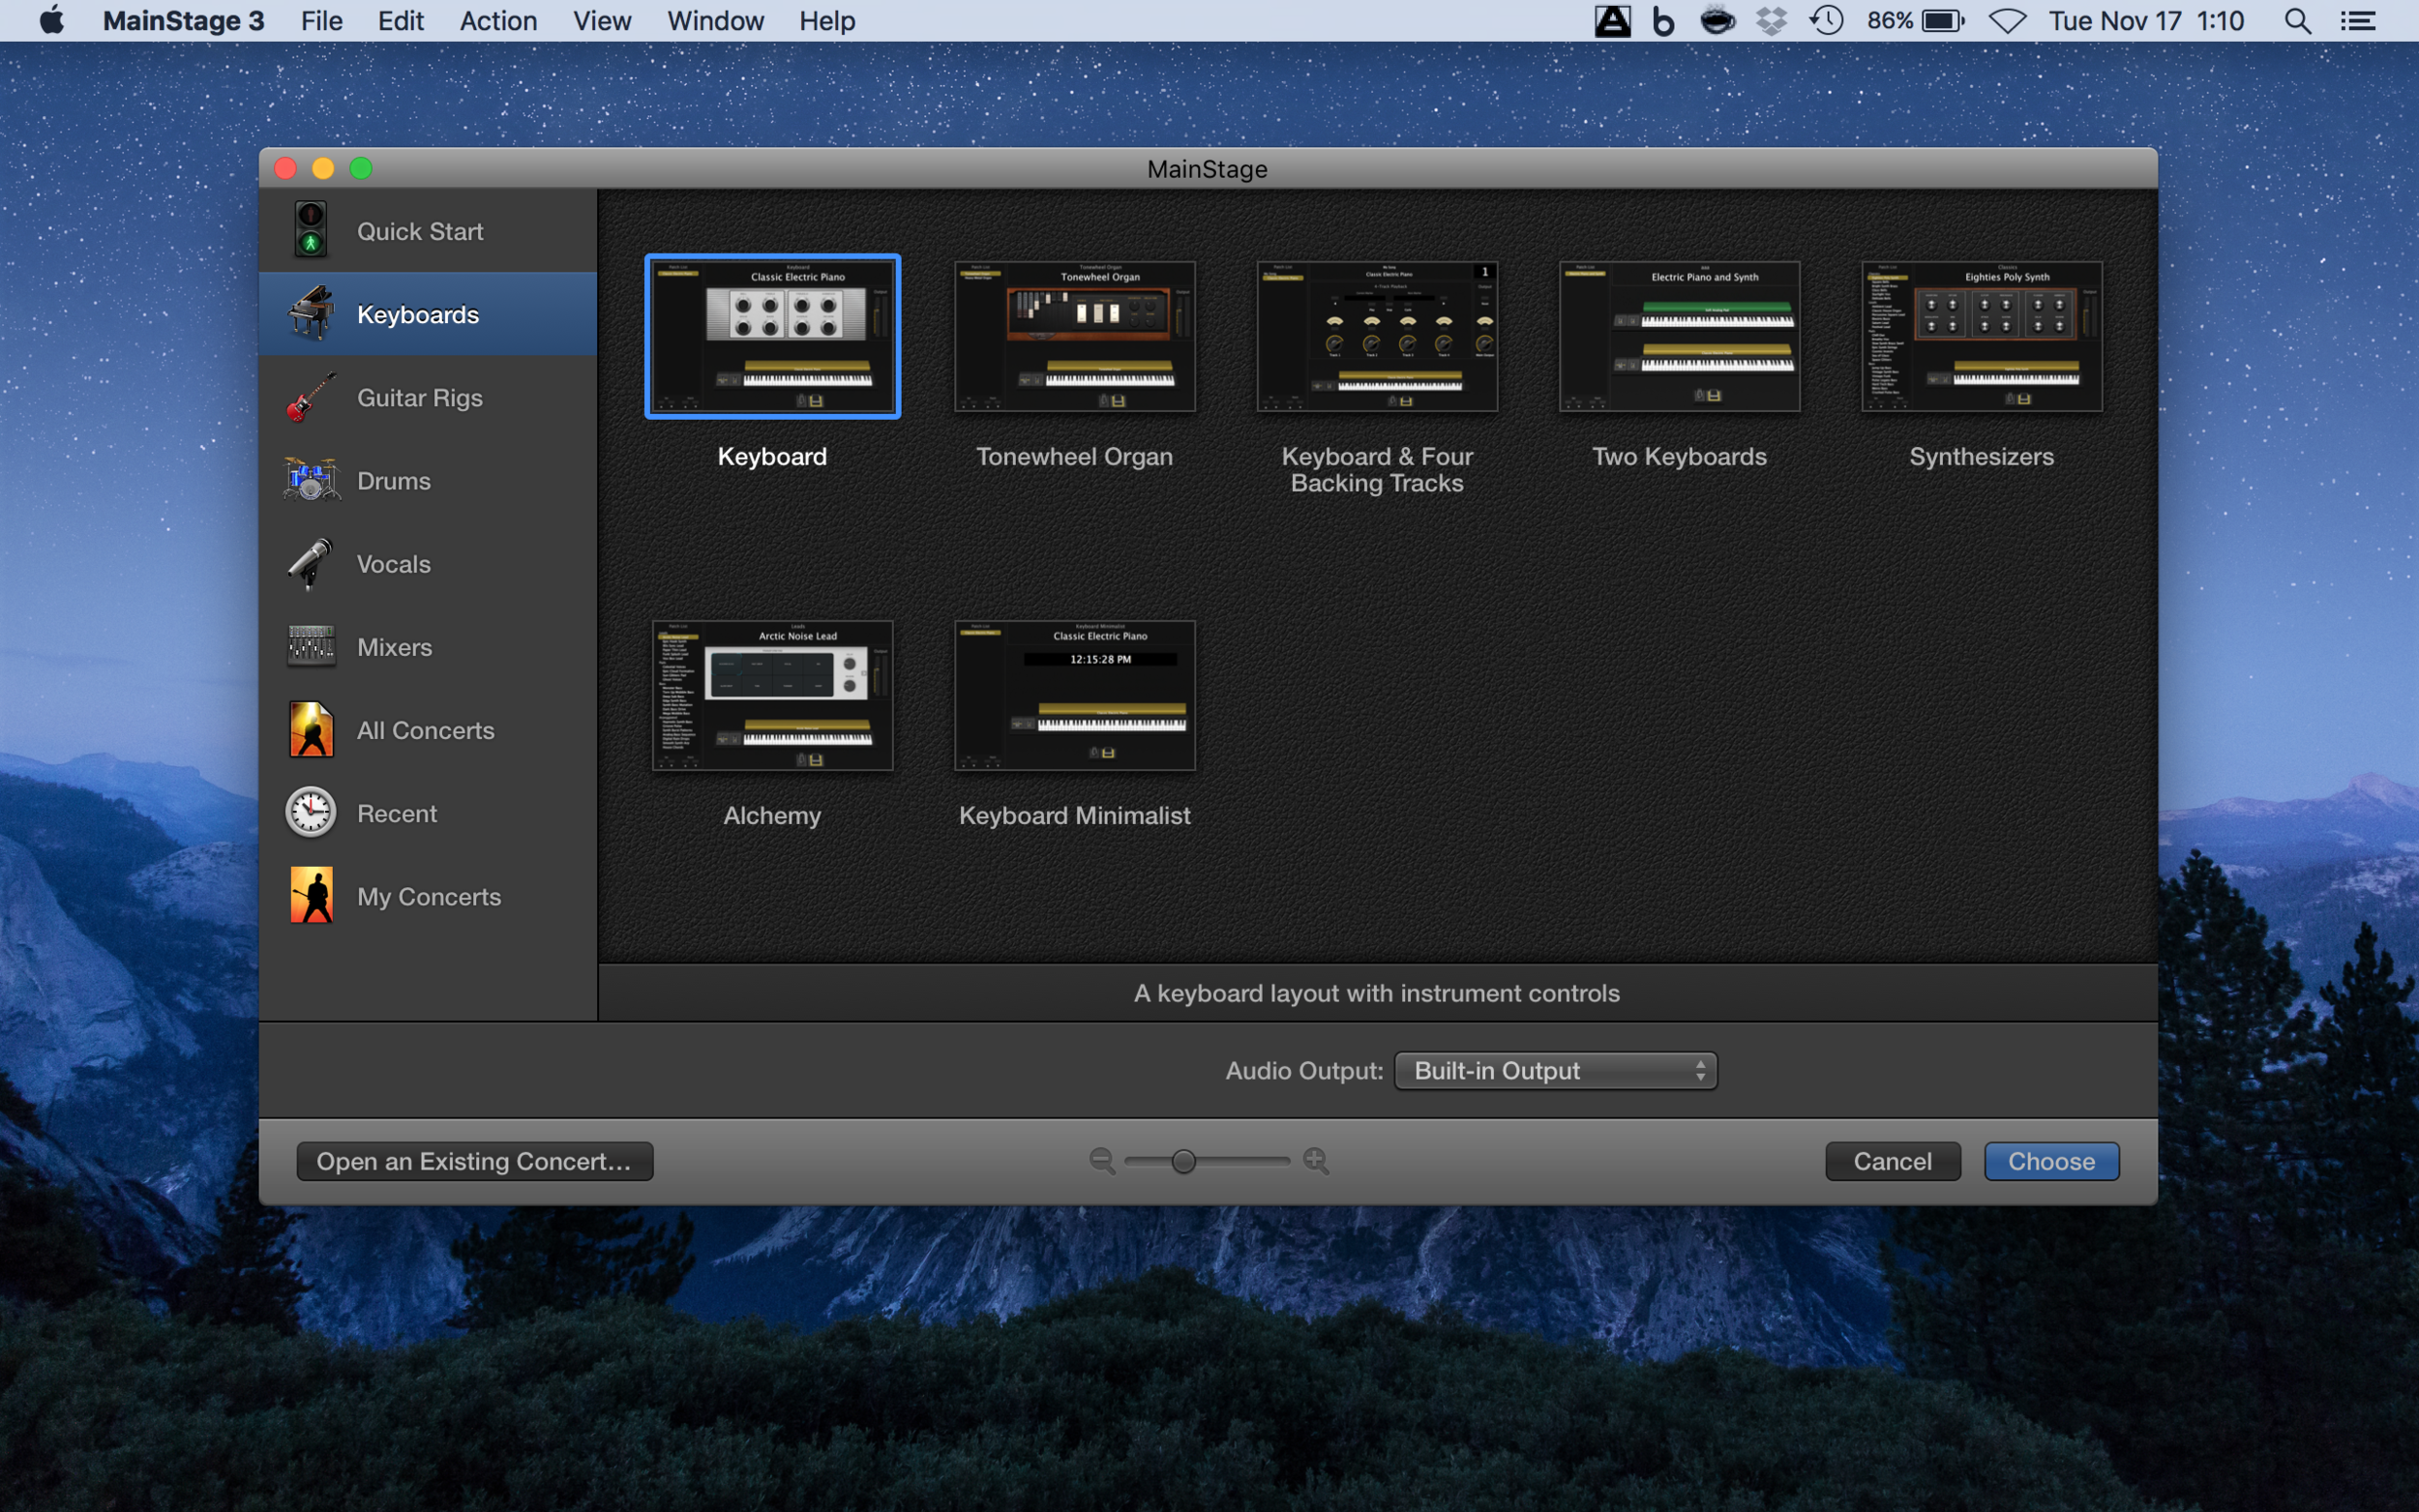Click the coffee cup menu bar icon
Viewport: 2419px width, 1512px height.
point(1717,21)
